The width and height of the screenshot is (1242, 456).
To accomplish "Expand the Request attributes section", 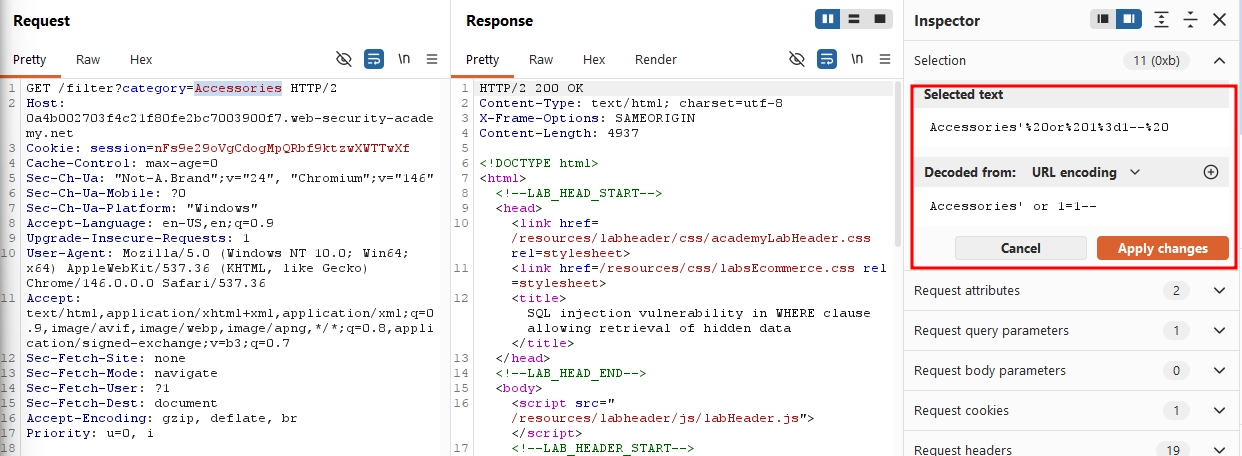I will [x=1072, y=290].
